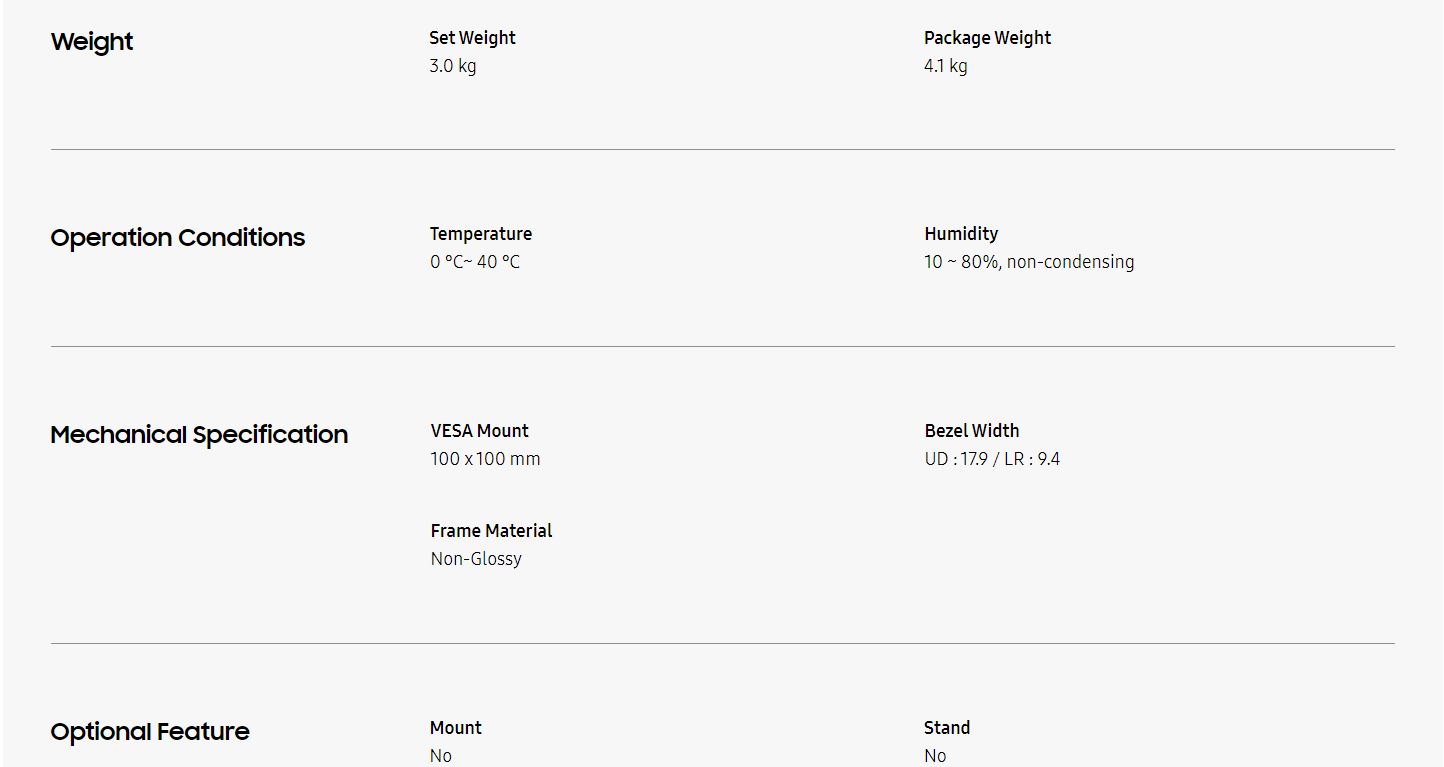
Task: Click the UD : 17.9 / LR : 9.4 value
Action: coord(992,459)
